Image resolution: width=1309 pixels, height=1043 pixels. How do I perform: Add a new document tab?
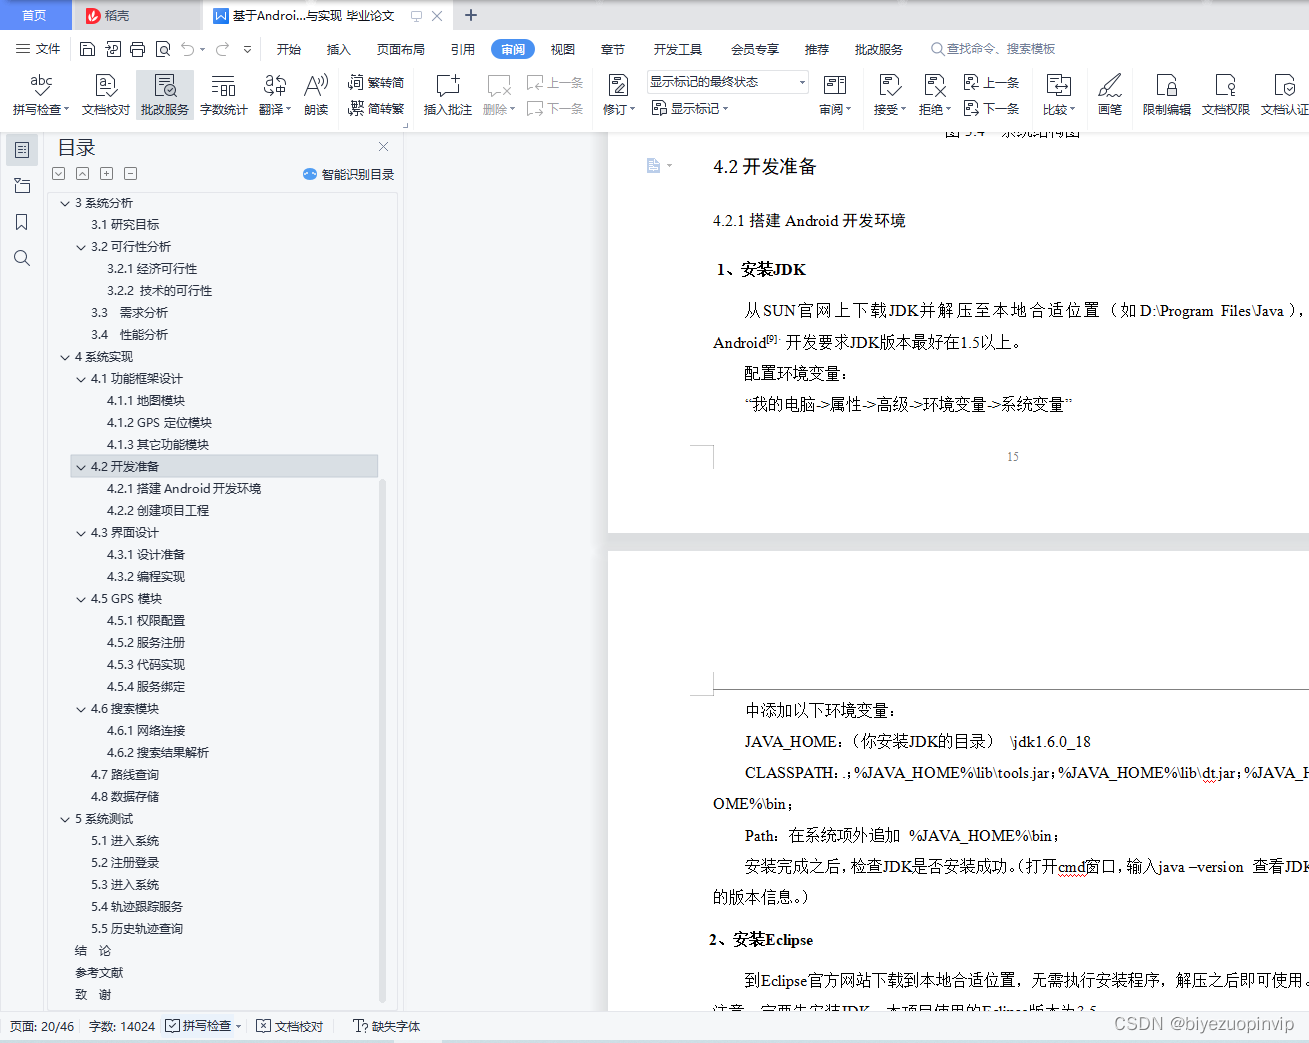pos(471,15)
